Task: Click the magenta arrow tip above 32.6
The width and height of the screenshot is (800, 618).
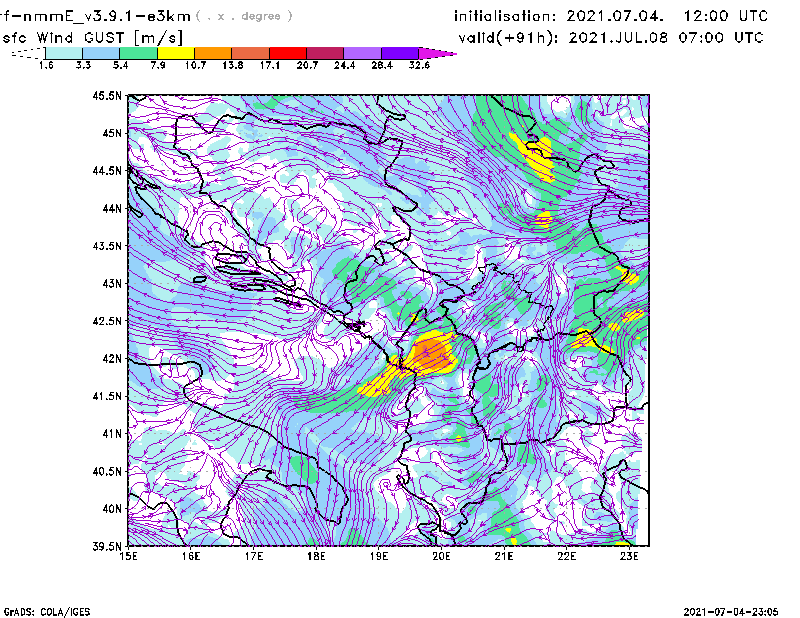Action: click(x=437, y=53)
